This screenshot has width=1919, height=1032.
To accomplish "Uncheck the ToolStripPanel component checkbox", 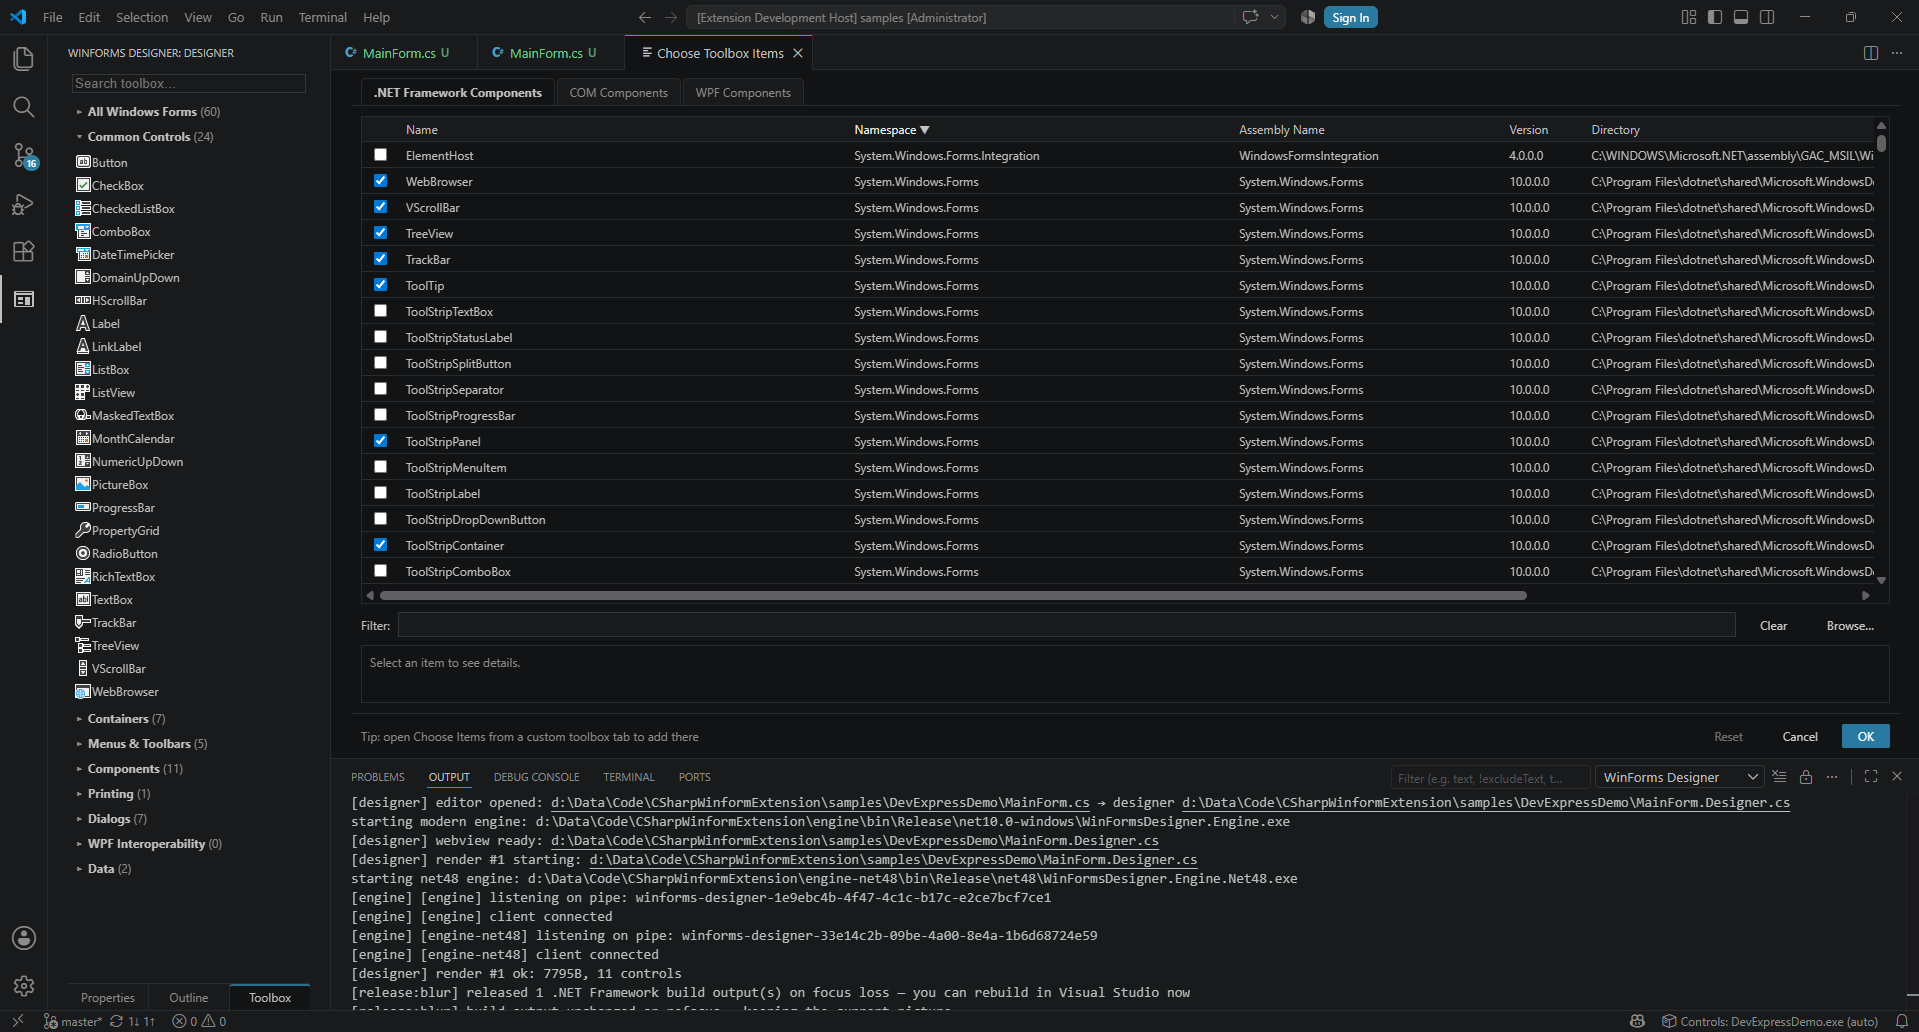I will [380, 441].
